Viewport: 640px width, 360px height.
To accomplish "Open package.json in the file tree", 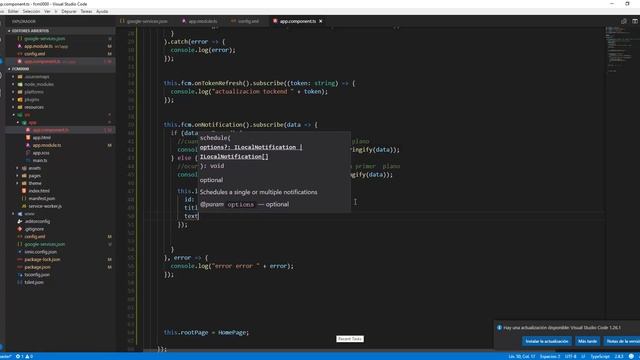I will tap(38, 267).
